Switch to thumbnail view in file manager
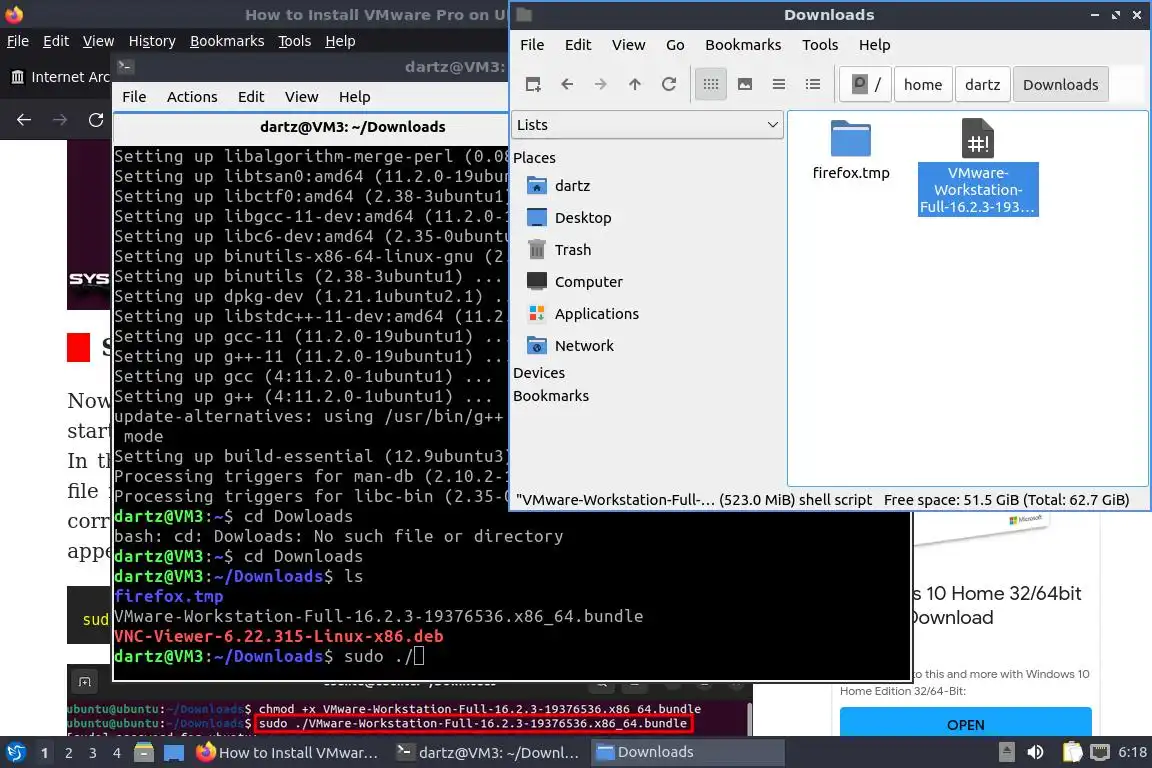This screenshot has width=1152, height=768. point(745,85)
